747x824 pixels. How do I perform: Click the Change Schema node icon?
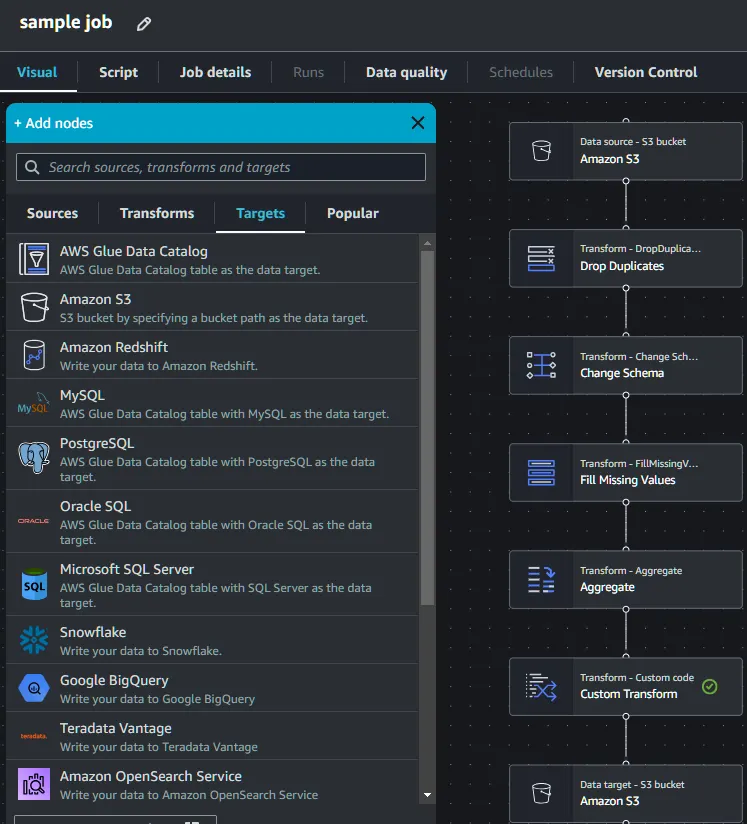pyautogui.click(x=541, y=365)
